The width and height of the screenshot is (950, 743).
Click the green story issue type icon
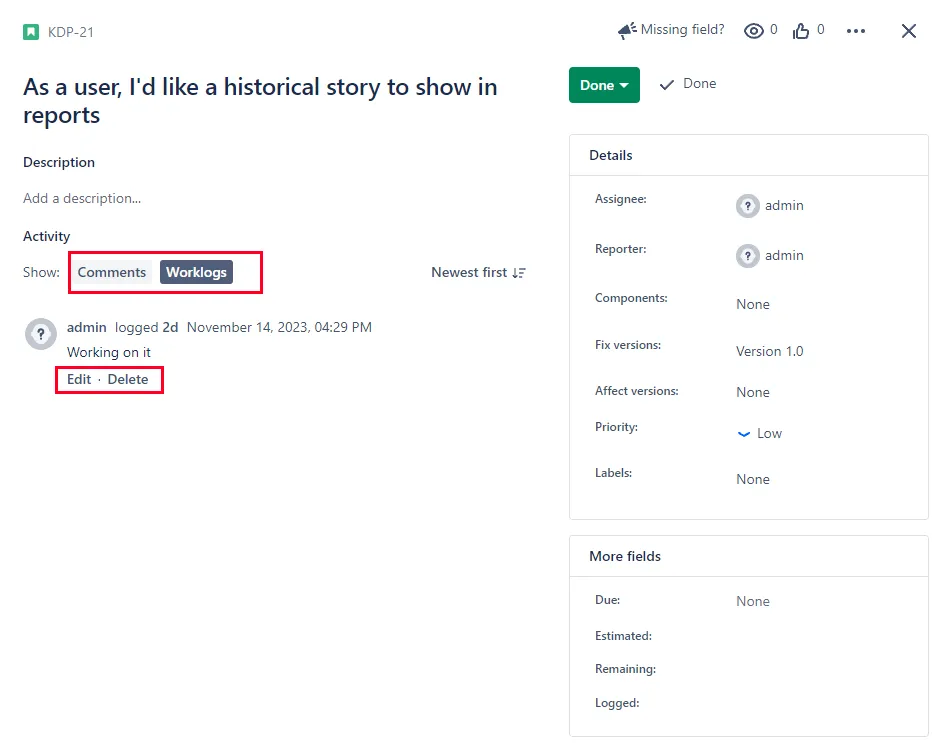[31, 32]
